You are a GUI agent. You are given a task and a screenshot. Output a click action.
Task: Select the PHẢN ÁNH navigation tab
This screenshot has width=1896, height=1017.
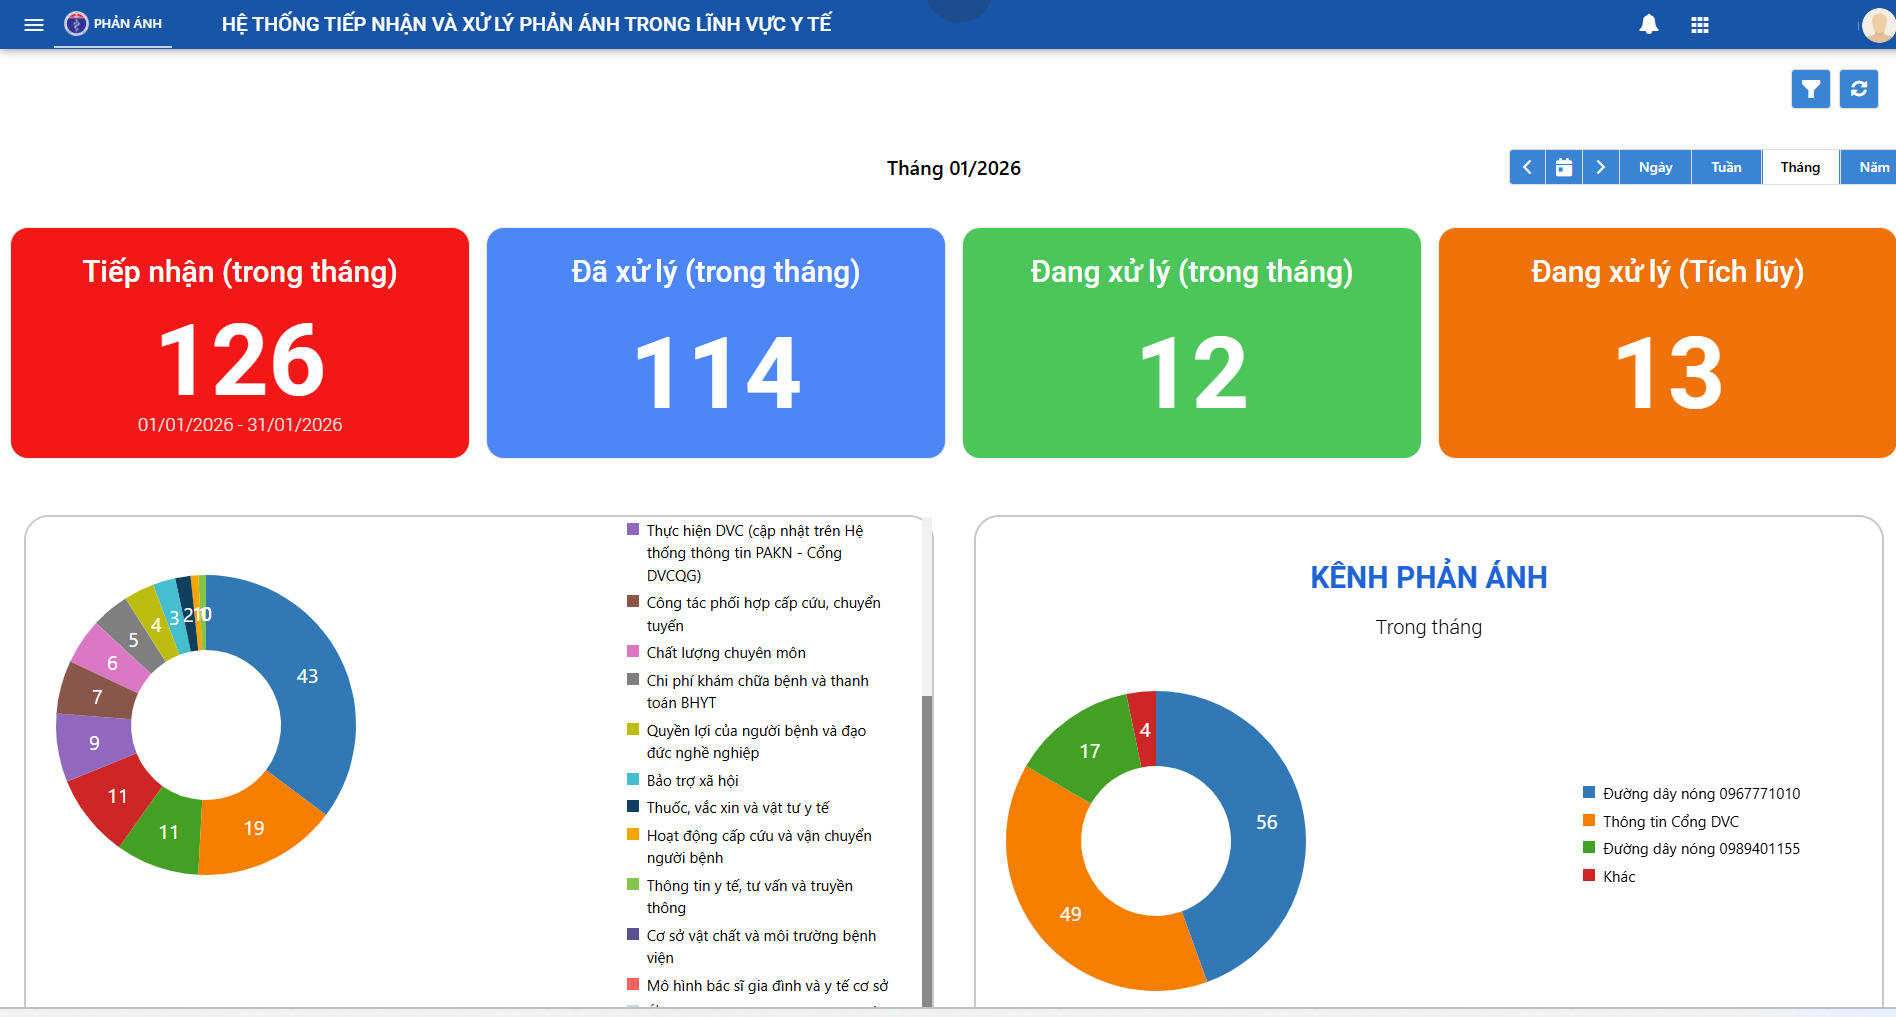click(x=113, y=24)
